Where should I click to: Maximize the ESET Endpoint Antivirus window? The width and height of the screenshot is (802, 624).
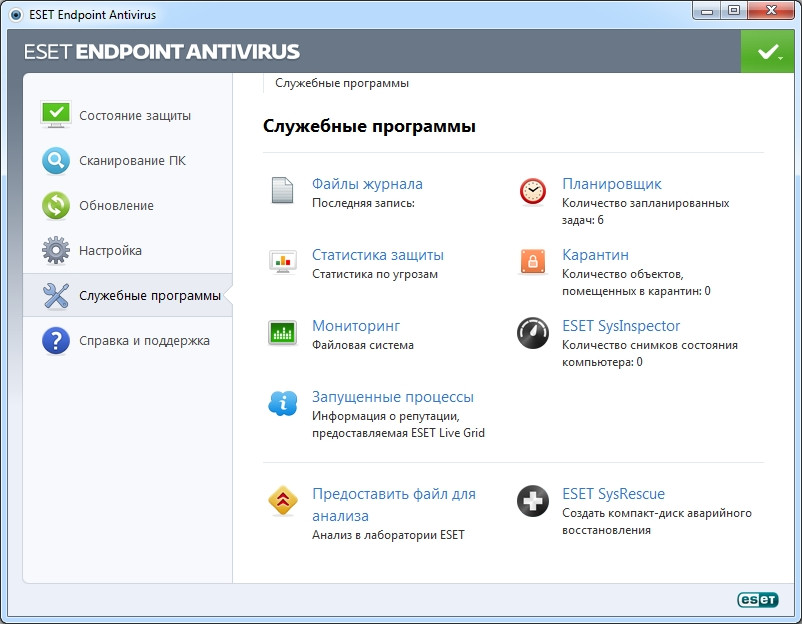[734, 11]
